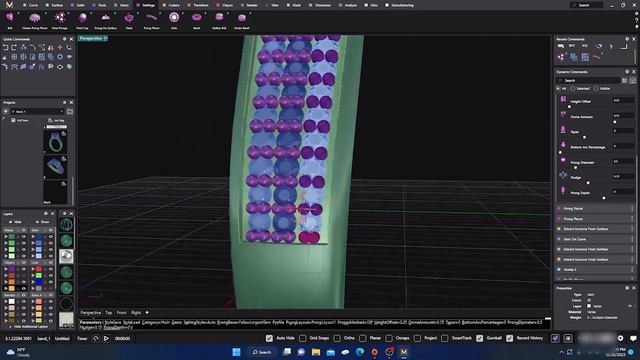This screenshot has height=360, width=640.
Task: Open the Render menu tab
Action: point(250,5)
